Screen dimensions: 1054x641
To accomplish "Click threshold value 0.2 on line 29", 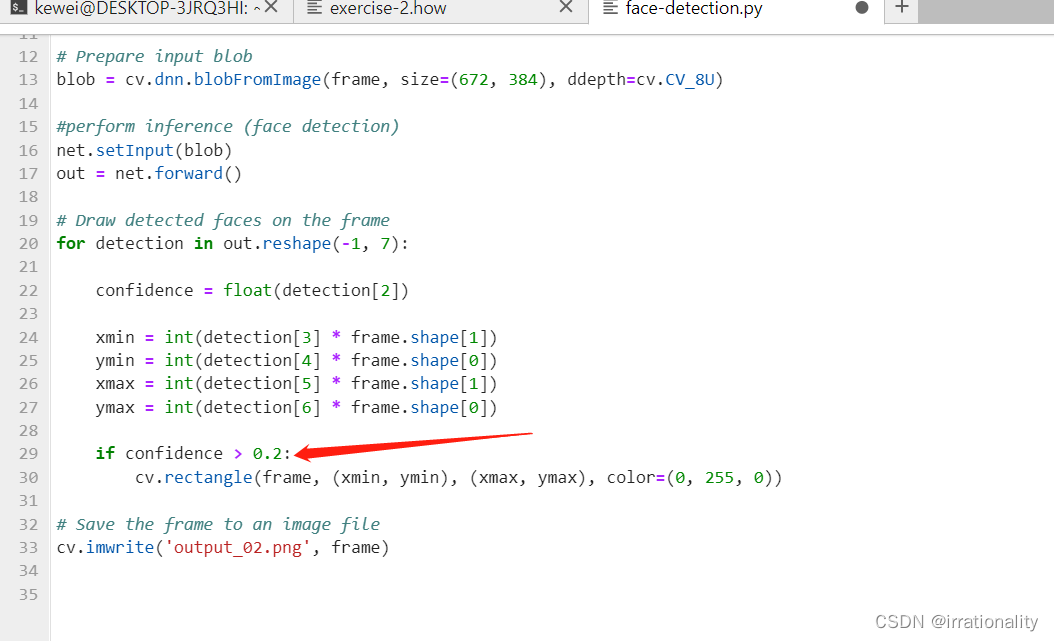I will (267, 454).
